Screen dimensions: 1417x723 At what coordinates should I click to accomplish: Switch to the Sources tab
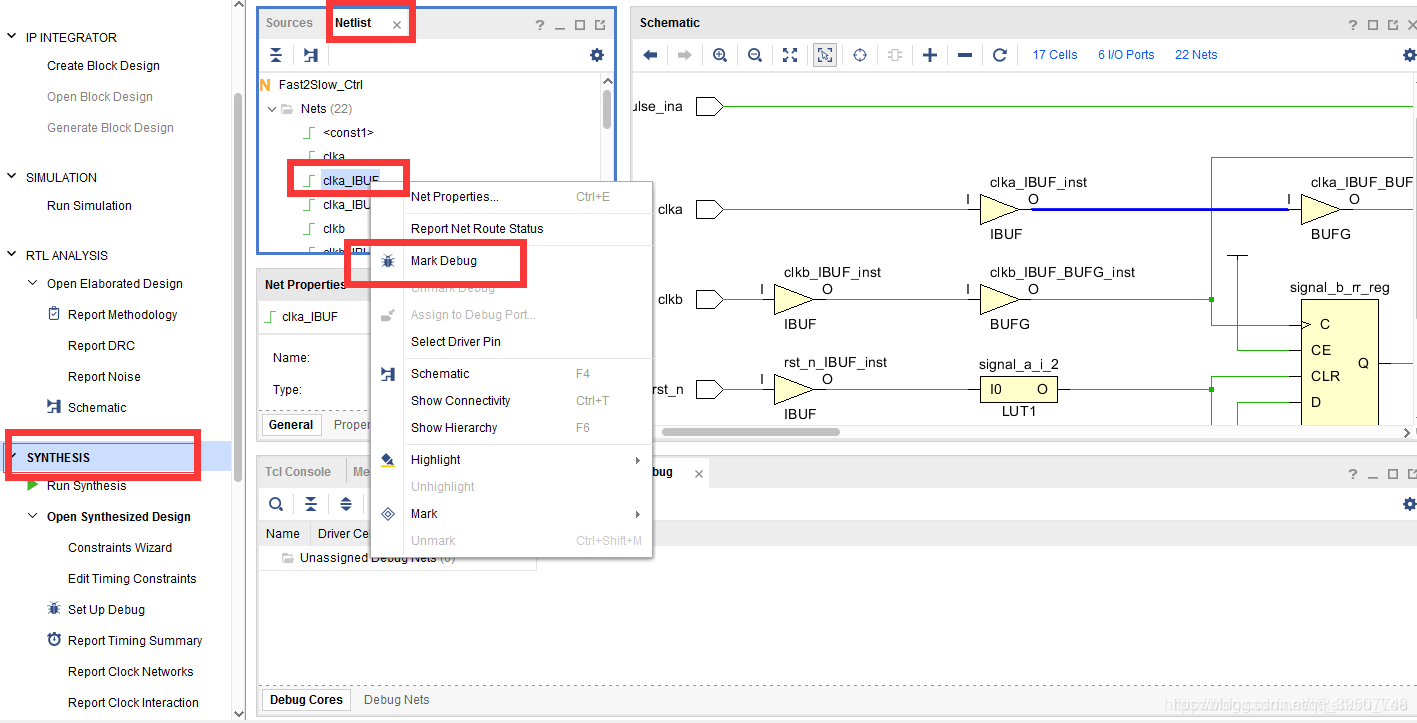click(x=289, y=23)
